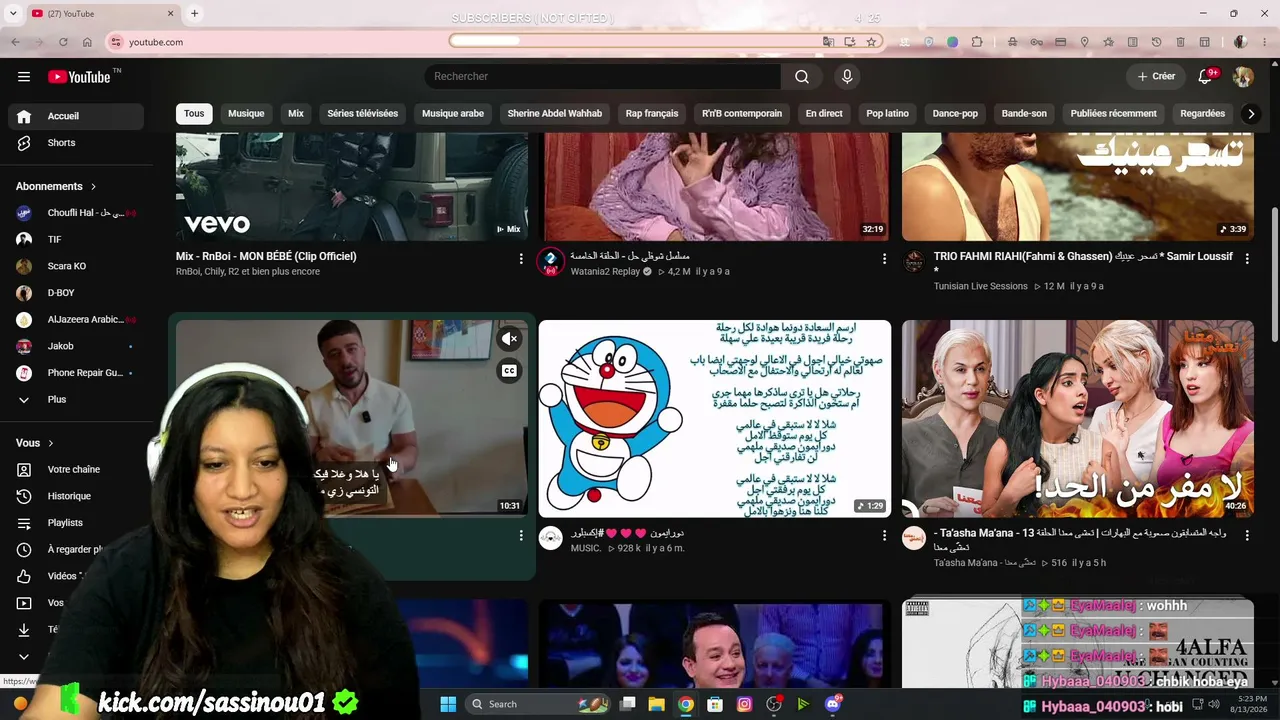Open the Tunisian Live Sessions channel link

[981, 286]
